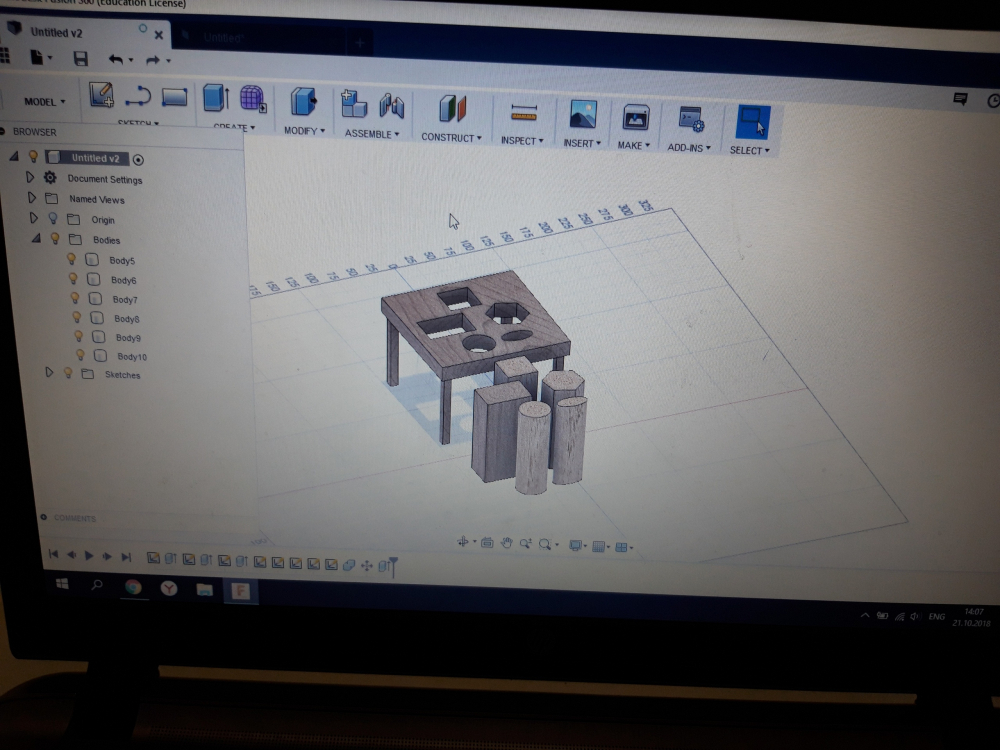Click the Look At icon

point(487,543)
